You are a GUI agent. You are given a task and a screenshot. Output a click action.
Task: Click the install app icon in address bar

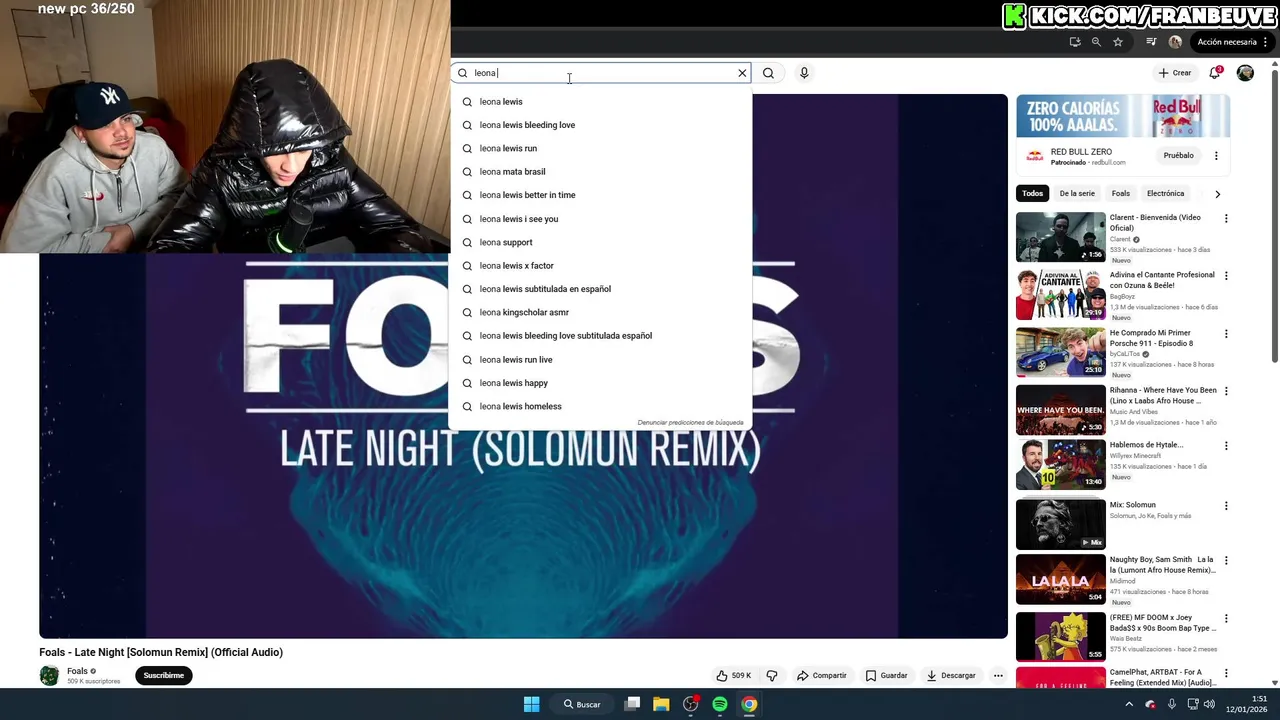(x=1075, y=42)
